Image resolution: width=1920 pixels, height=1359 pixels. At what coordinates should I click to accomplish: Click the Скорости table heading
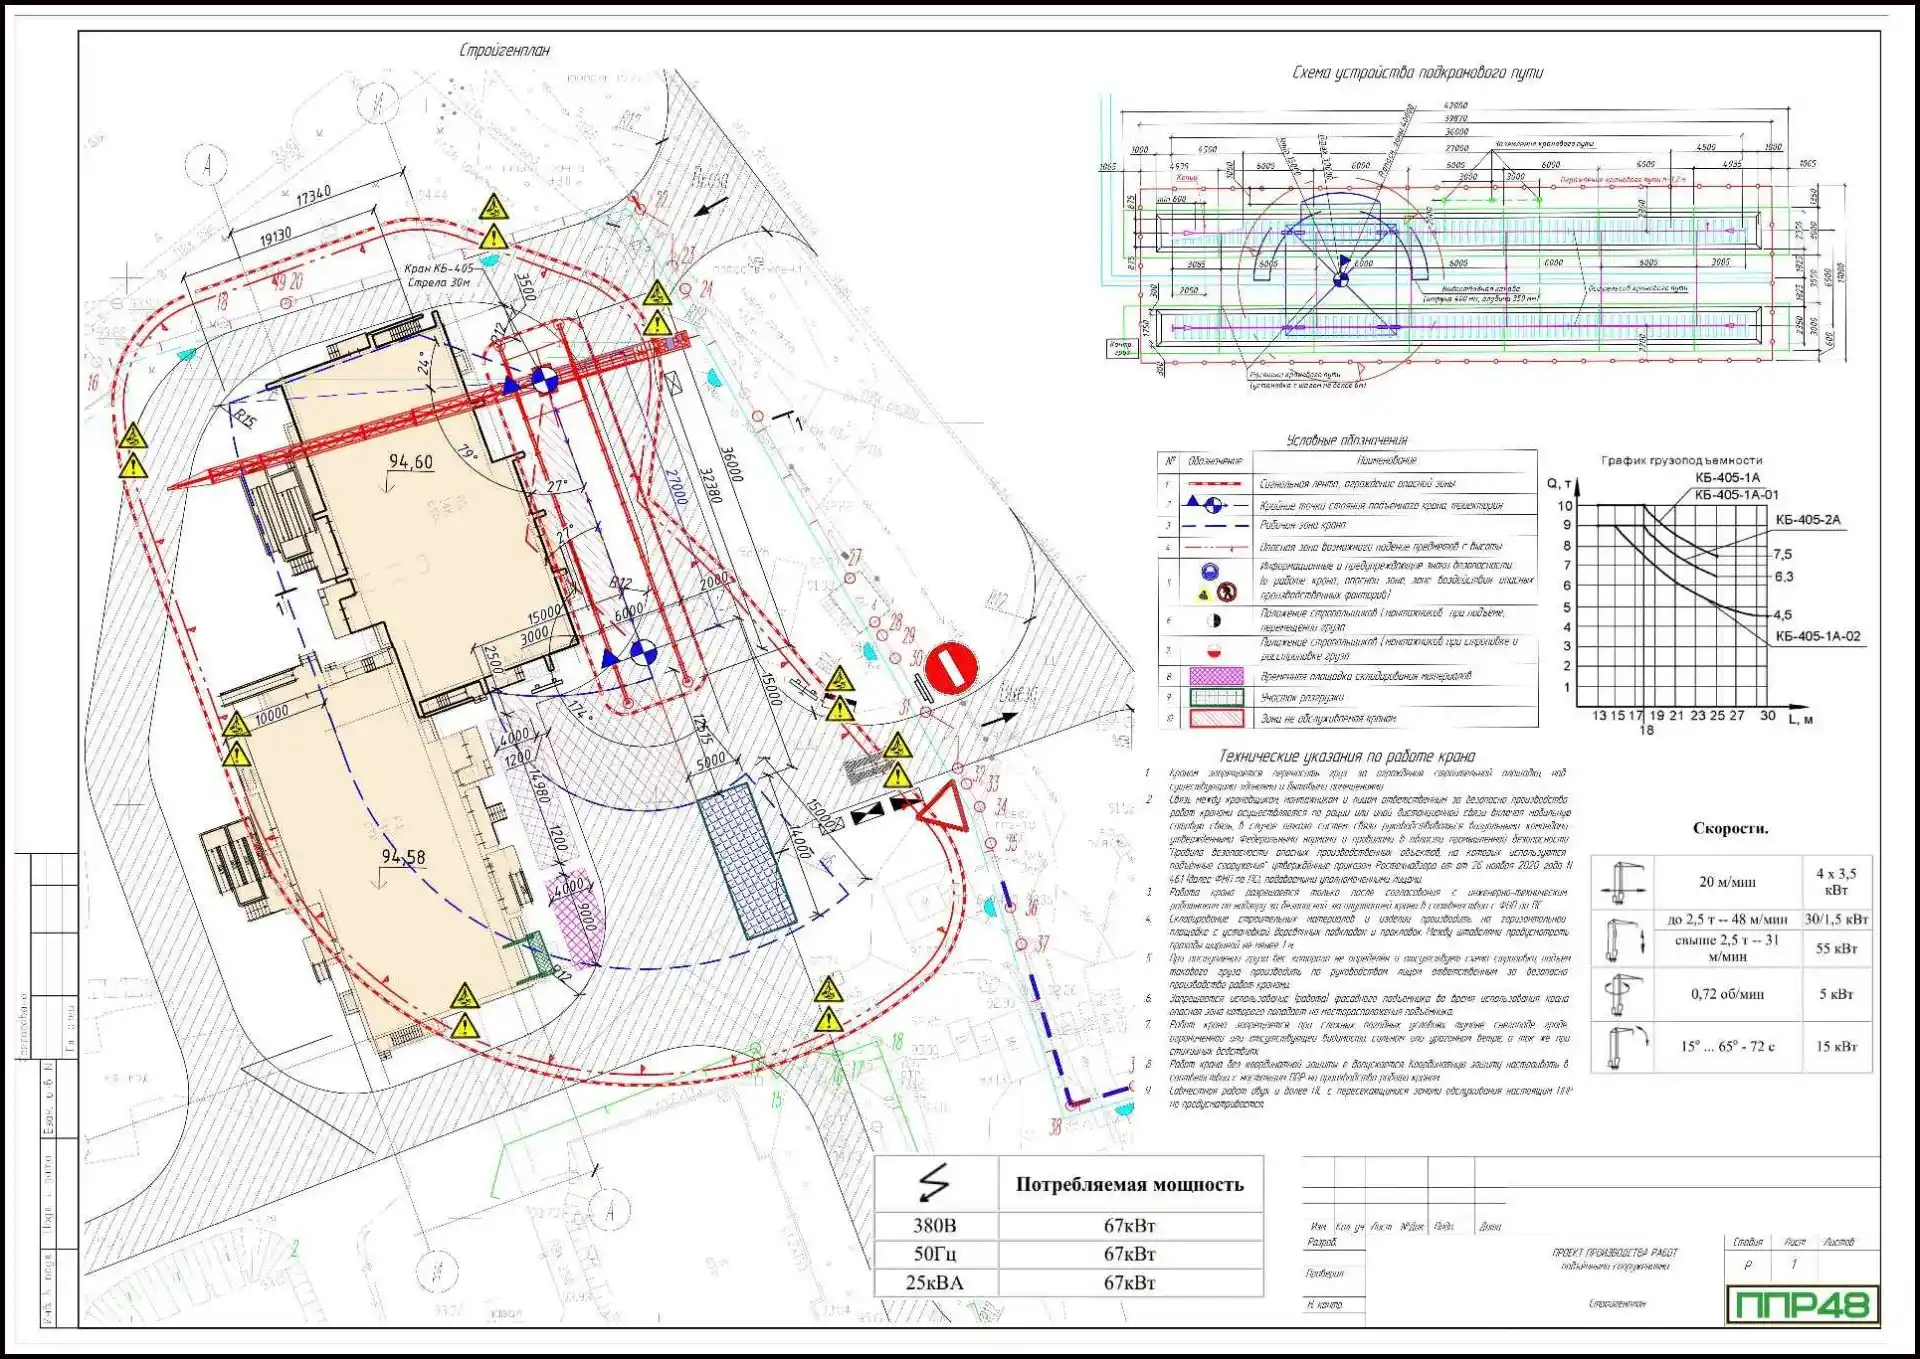coord(1730,828)
